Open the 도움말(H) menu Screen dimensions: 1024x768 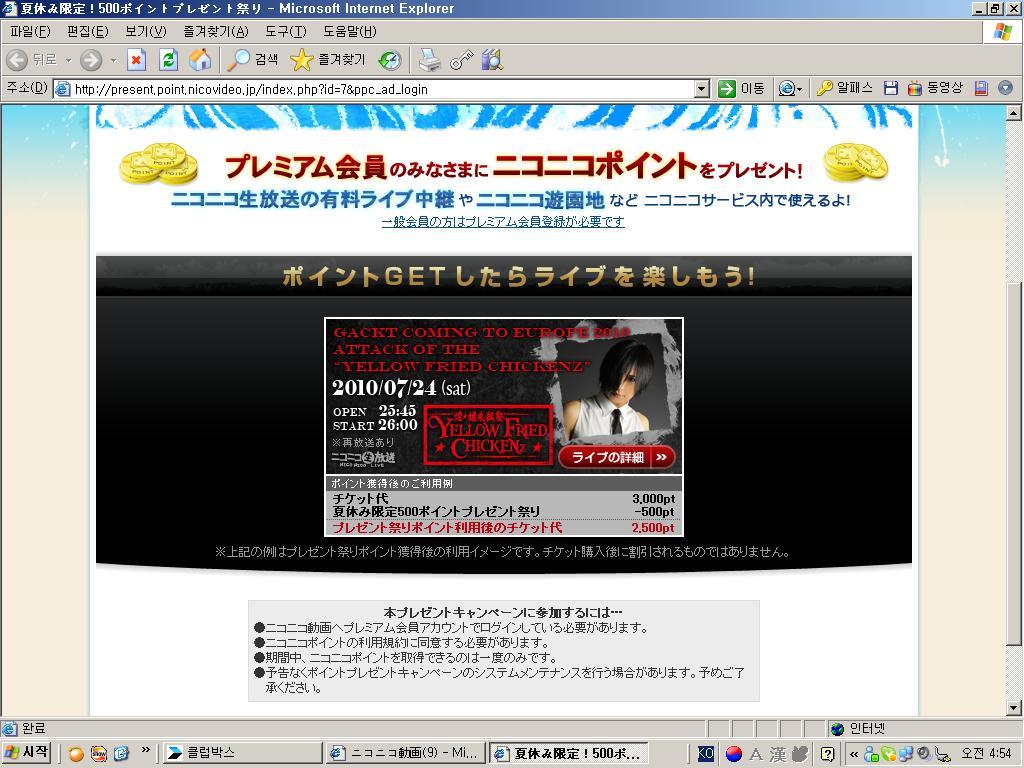349,31
